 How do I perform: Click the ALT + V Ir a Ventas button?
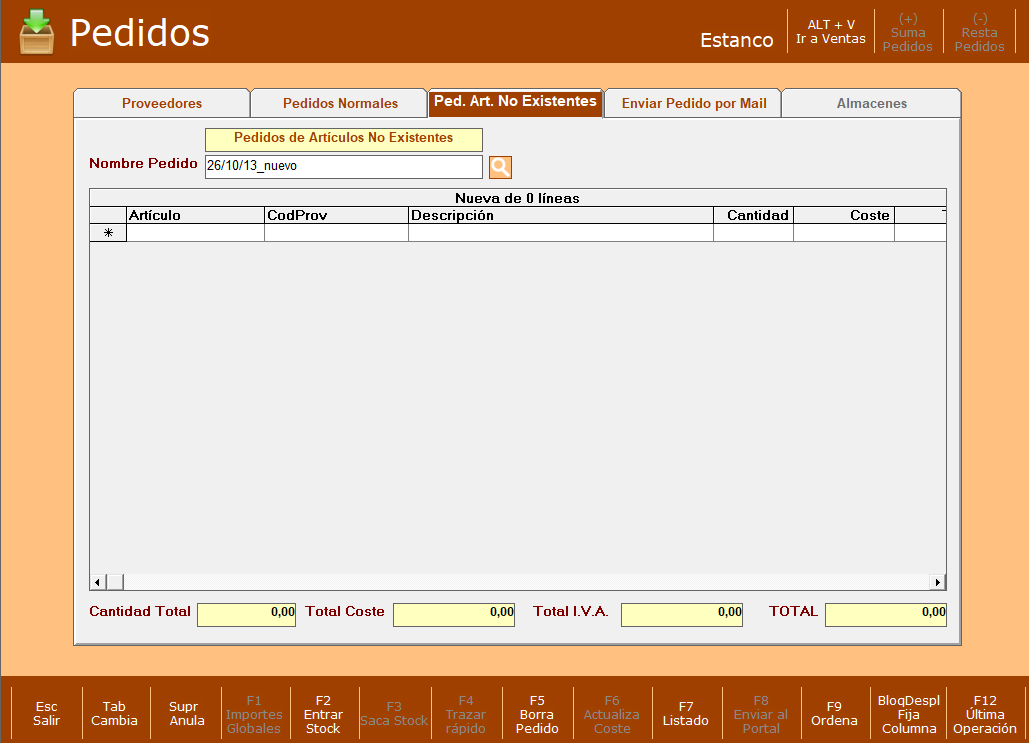(x=831, y=32)
